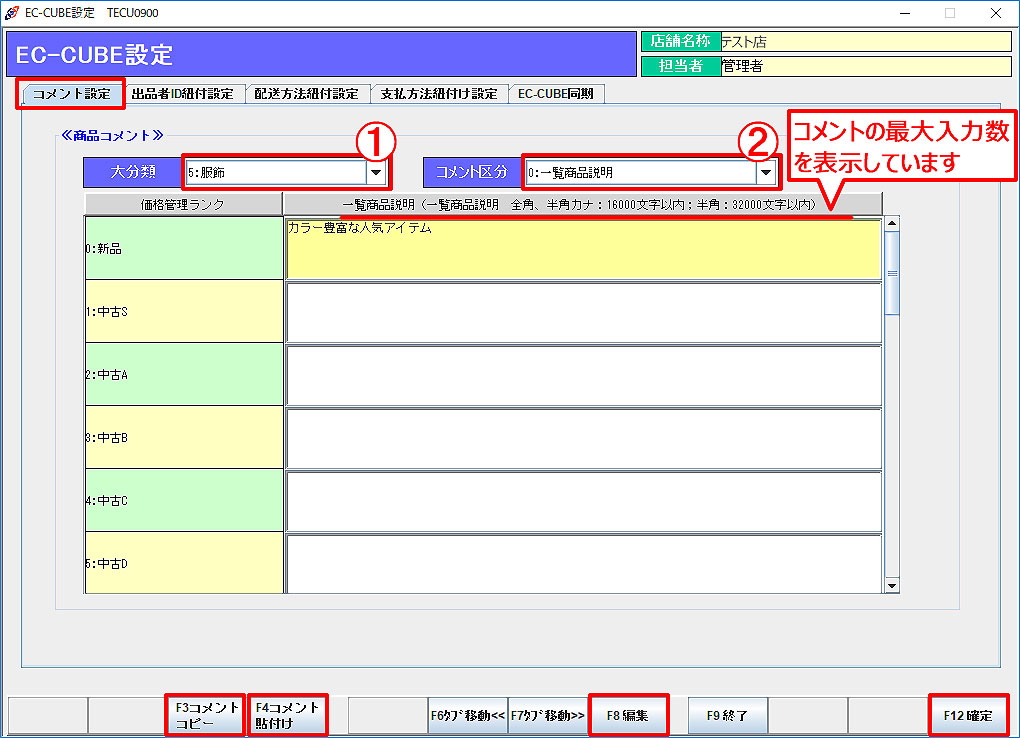The image size is (1020, 738).
Task: Click the EC-CUBE app icon in title bar
Action: [11, 13]
